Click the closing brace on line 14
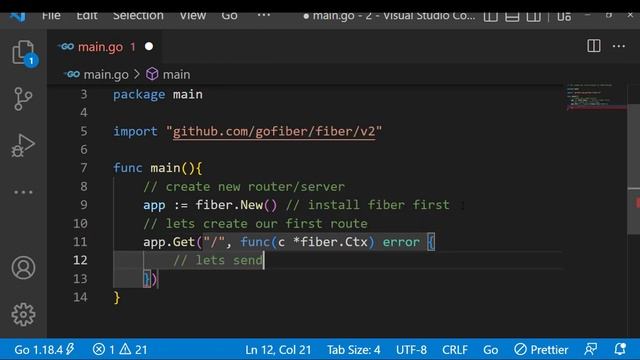This screenshot has width=640, height=360. pyautogui.click(x=117, y=298)
